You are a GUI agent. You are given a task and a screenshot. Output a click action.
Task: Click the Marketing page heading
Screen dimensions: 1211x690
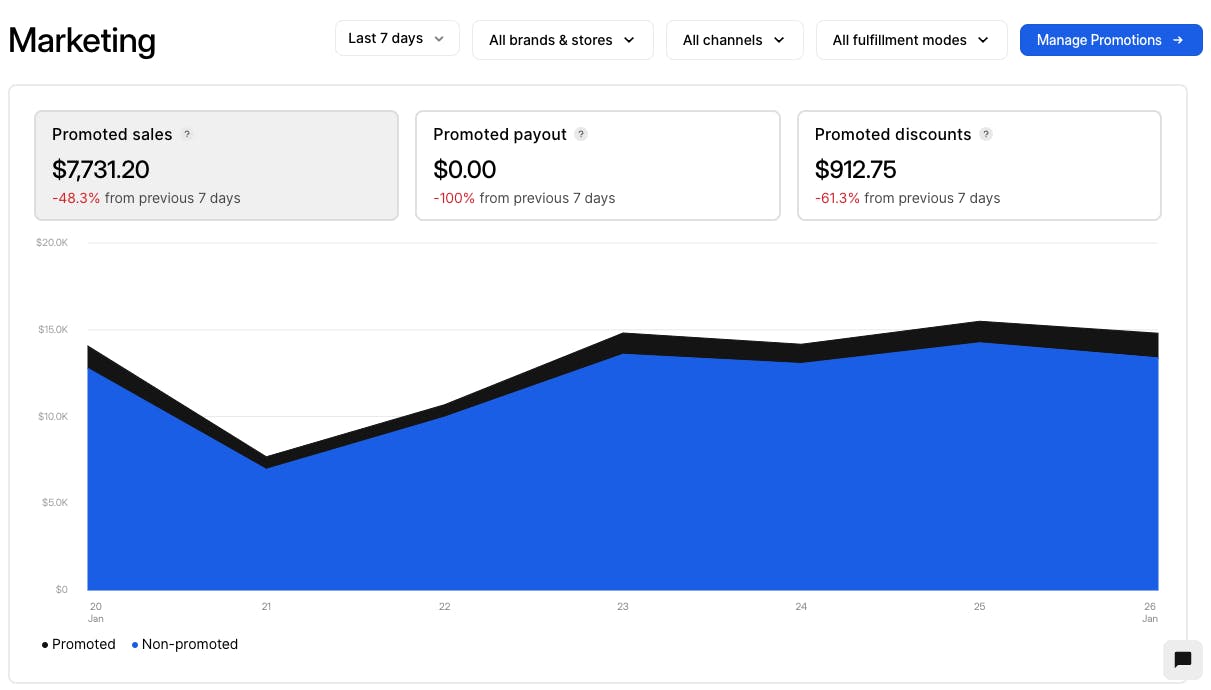pyautogui.click(x=82, y=40)
